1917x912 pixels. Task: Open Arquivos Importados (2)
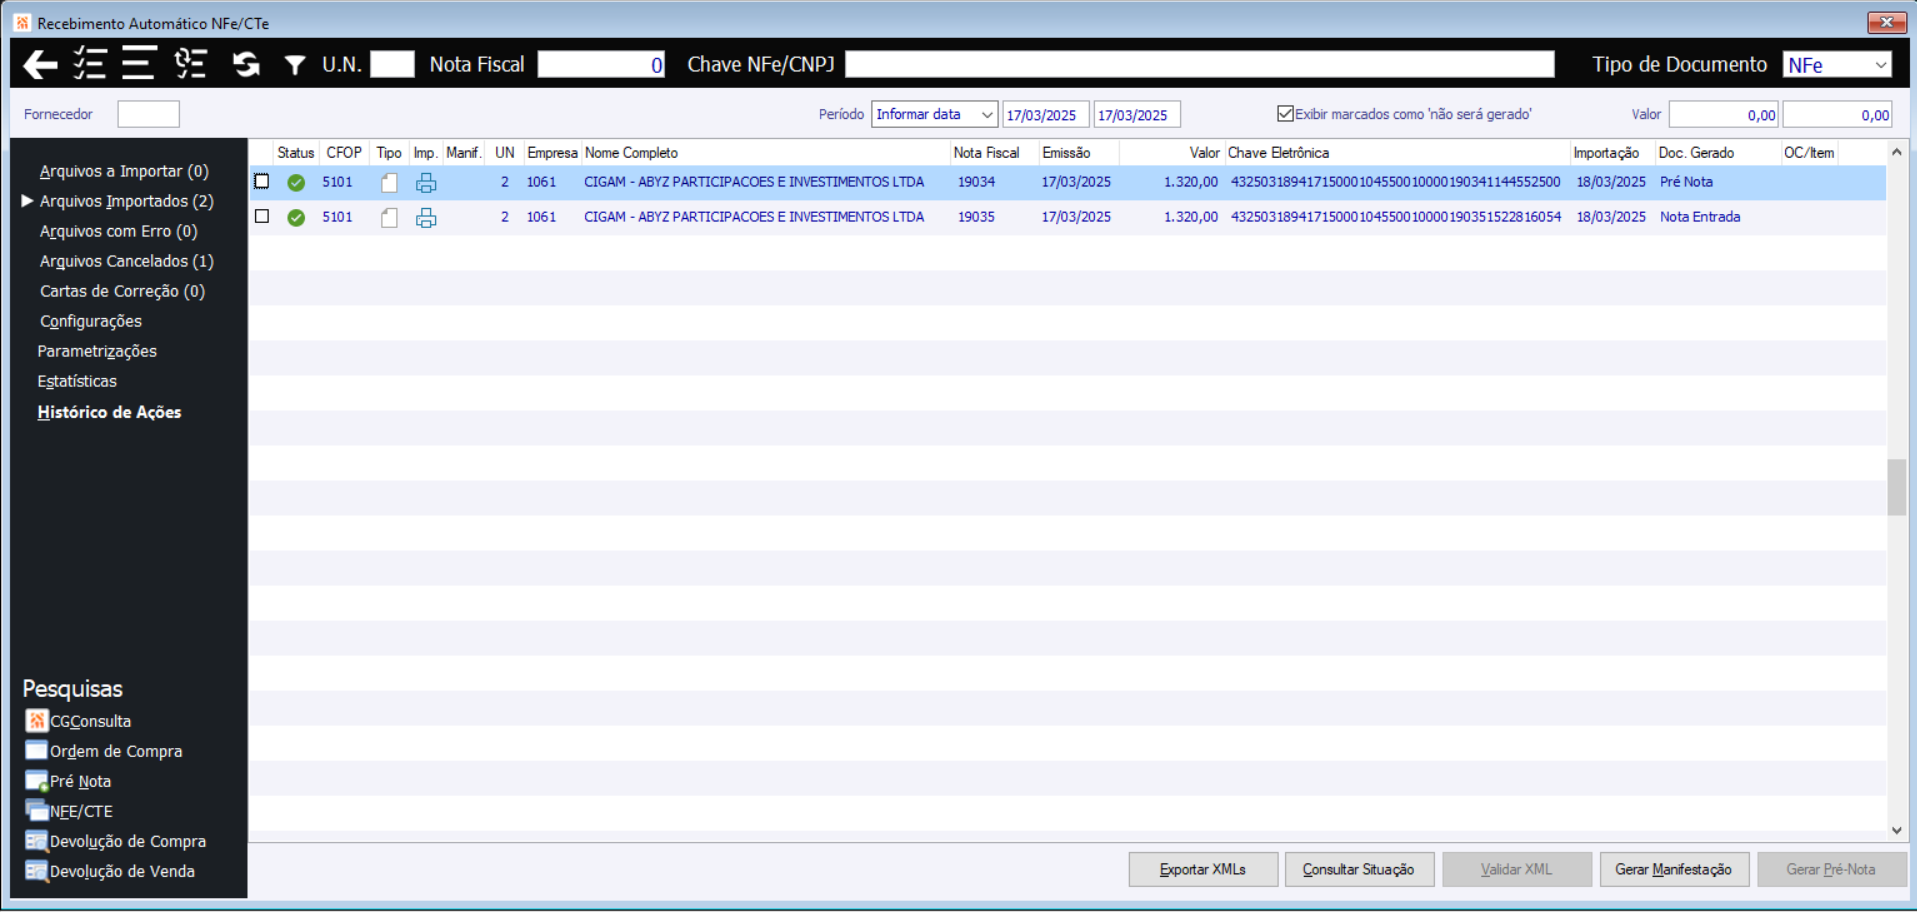(127, 201)
